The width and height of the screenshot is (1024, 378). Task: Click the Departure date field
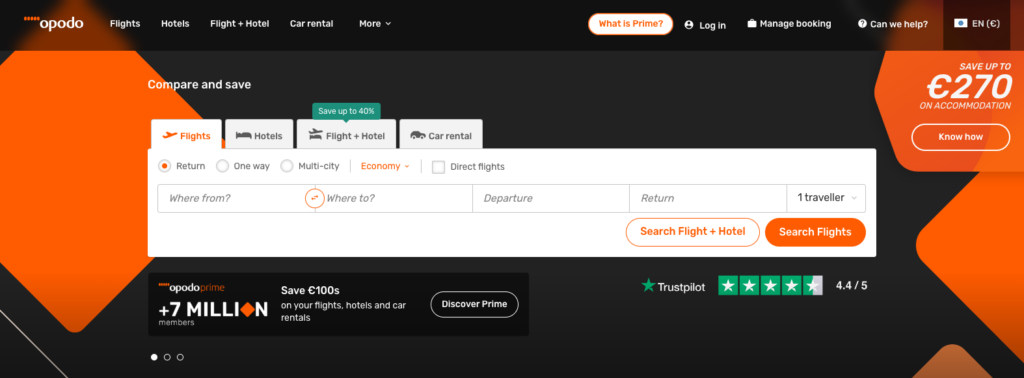click(x=551, y=198)
